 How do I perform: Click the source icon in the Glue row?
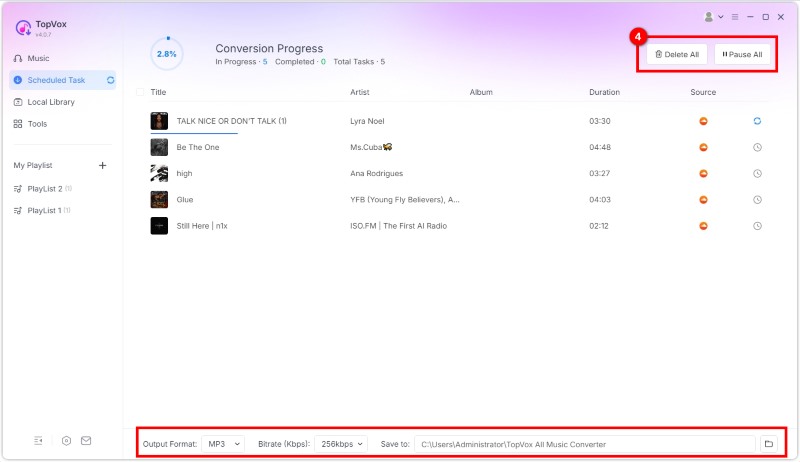coord(703,199)
